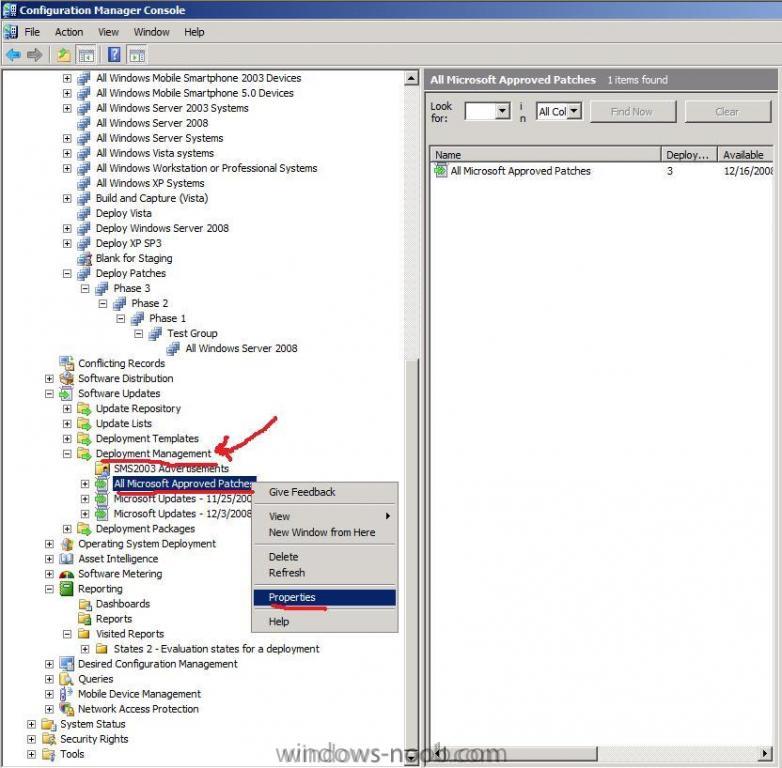The height and width of the screenshot is (768, 782).
Task: Click the Update Lists folder icon
Action: [x=84, y=423]
